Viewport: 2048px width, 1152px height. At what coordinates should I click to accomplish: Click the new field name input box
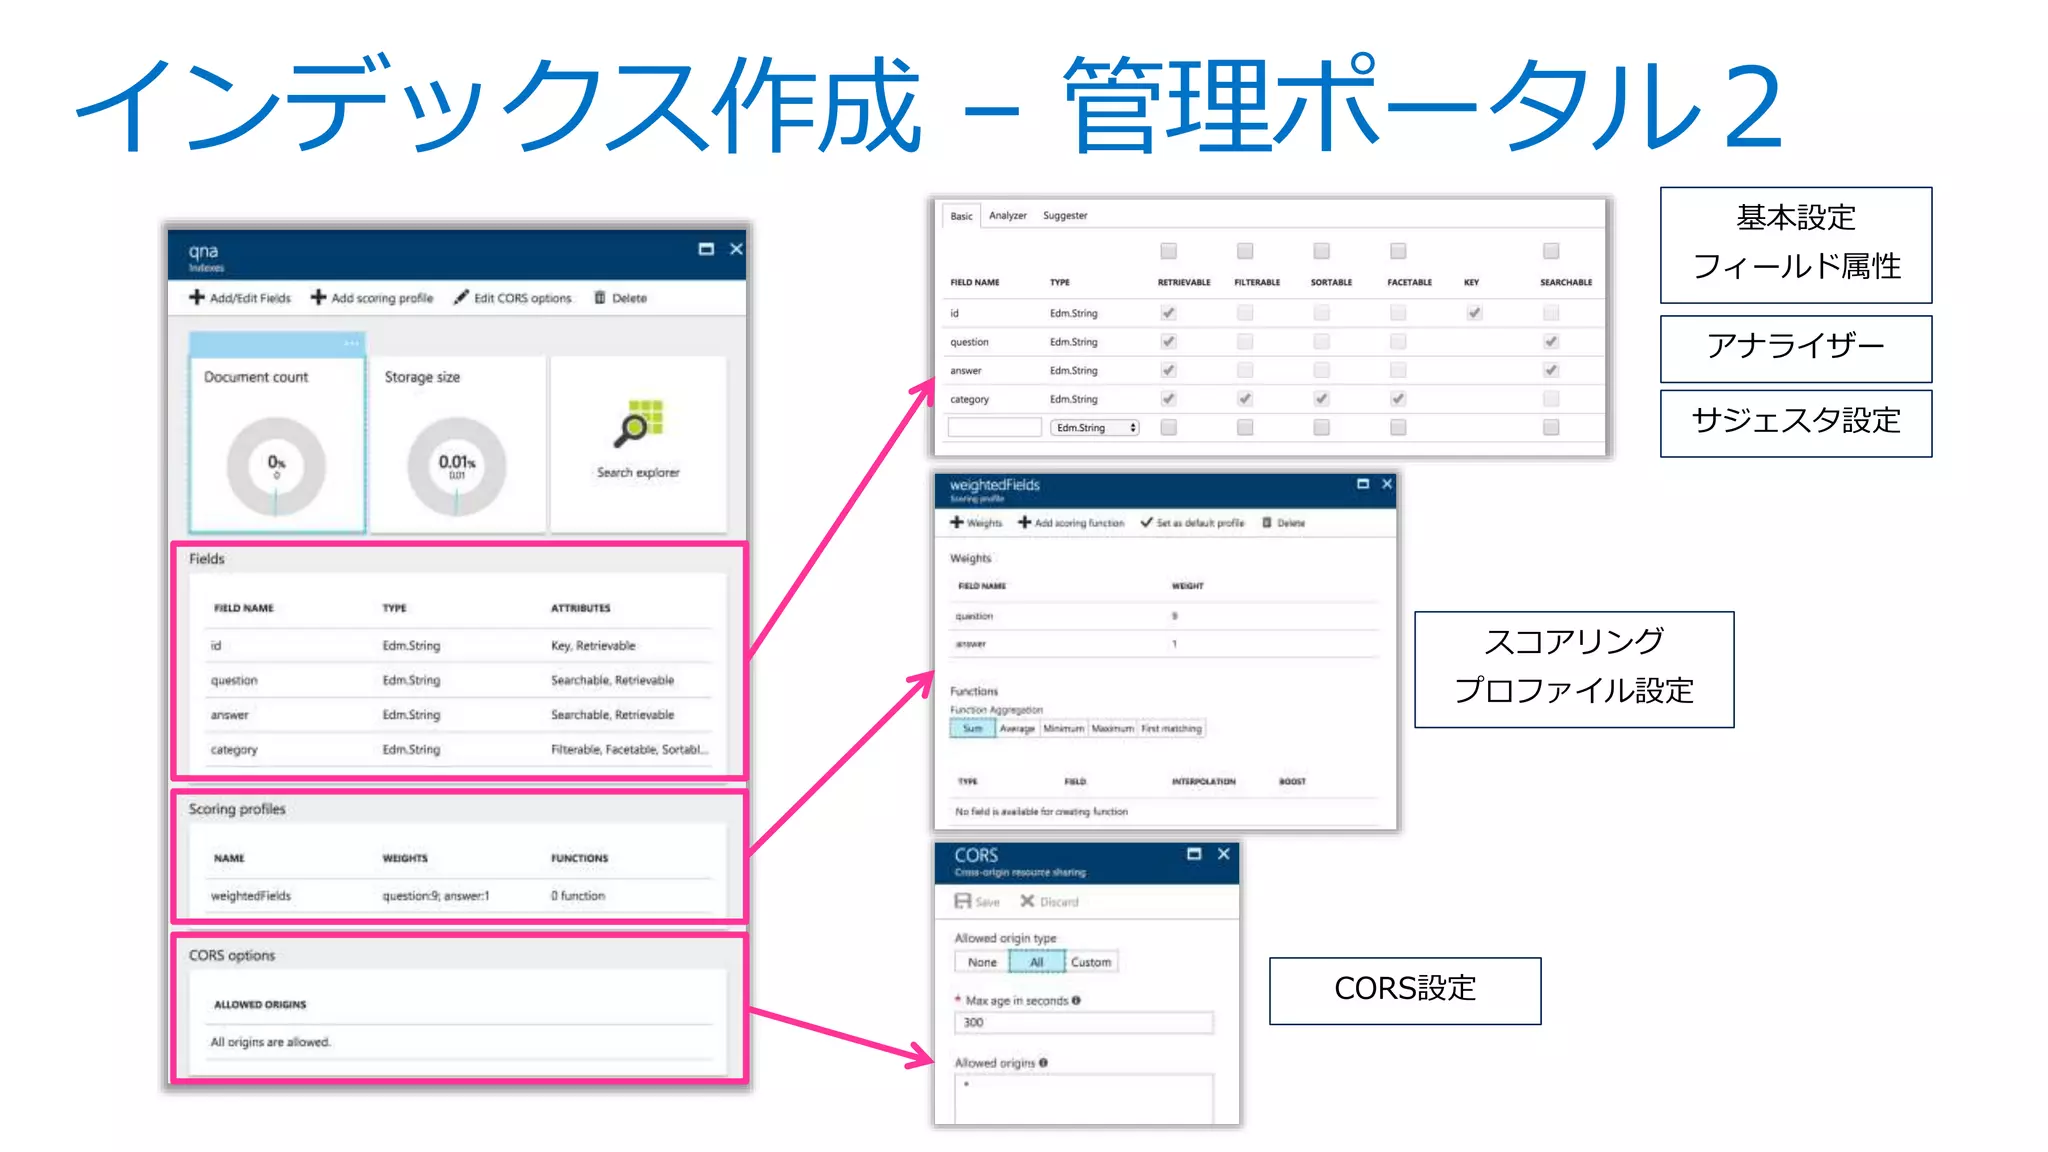pyautogui.click(x=995, y=428)
